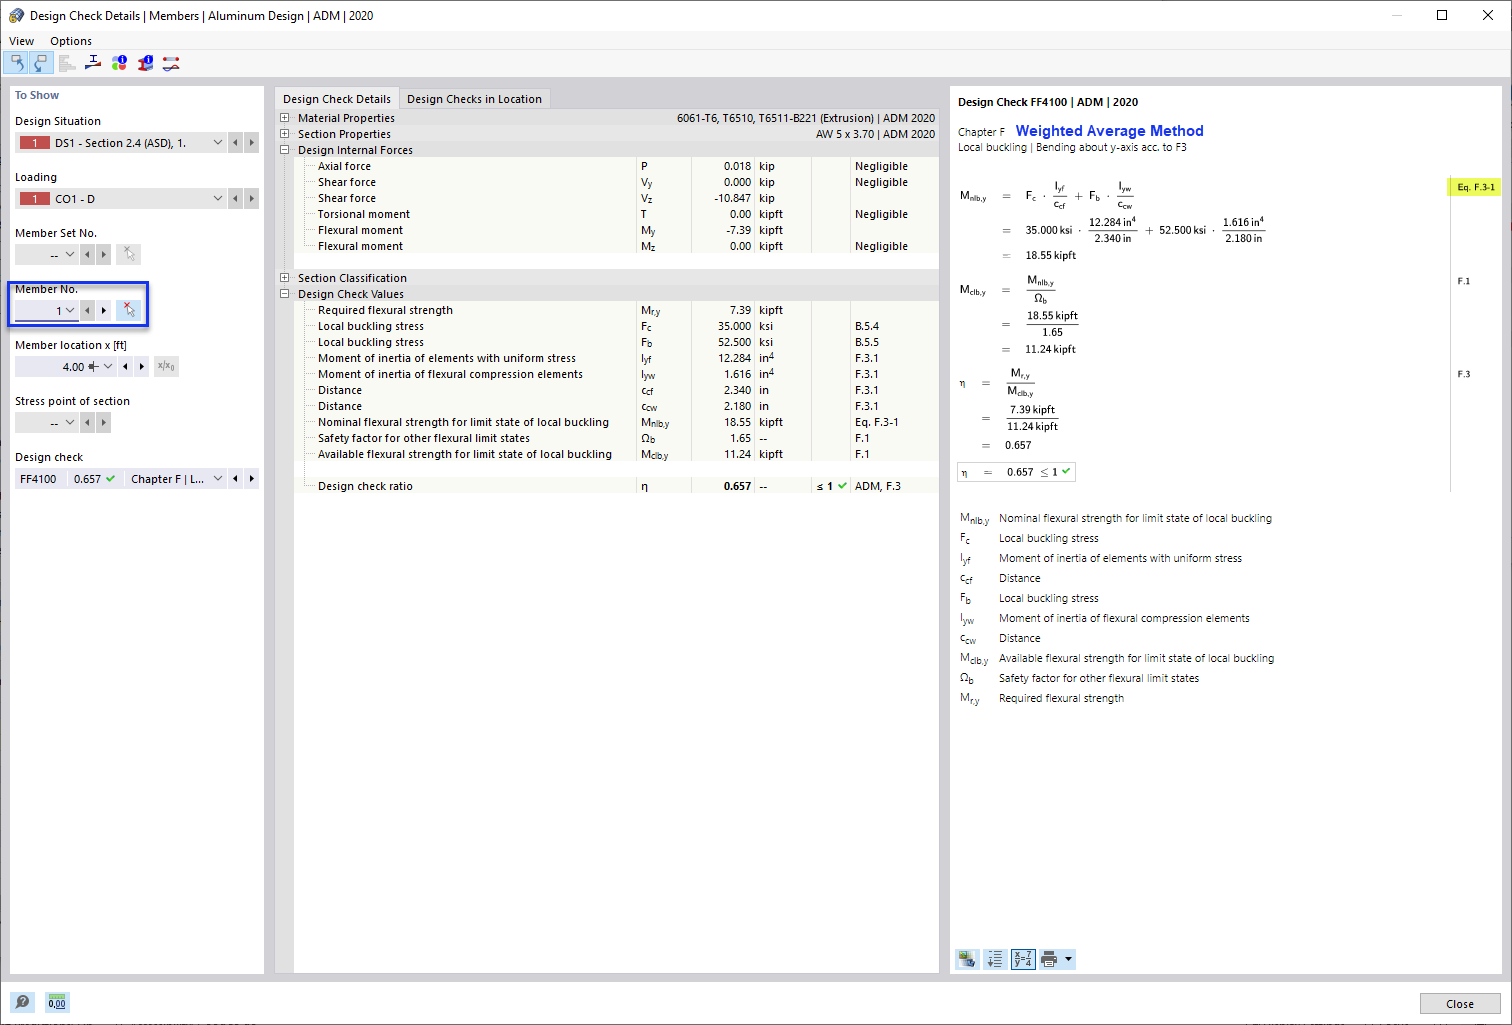Open the material info toolbar icon
This screenshot has height=1025, width=1512.
pyautogui.click(x=118, y=62)
